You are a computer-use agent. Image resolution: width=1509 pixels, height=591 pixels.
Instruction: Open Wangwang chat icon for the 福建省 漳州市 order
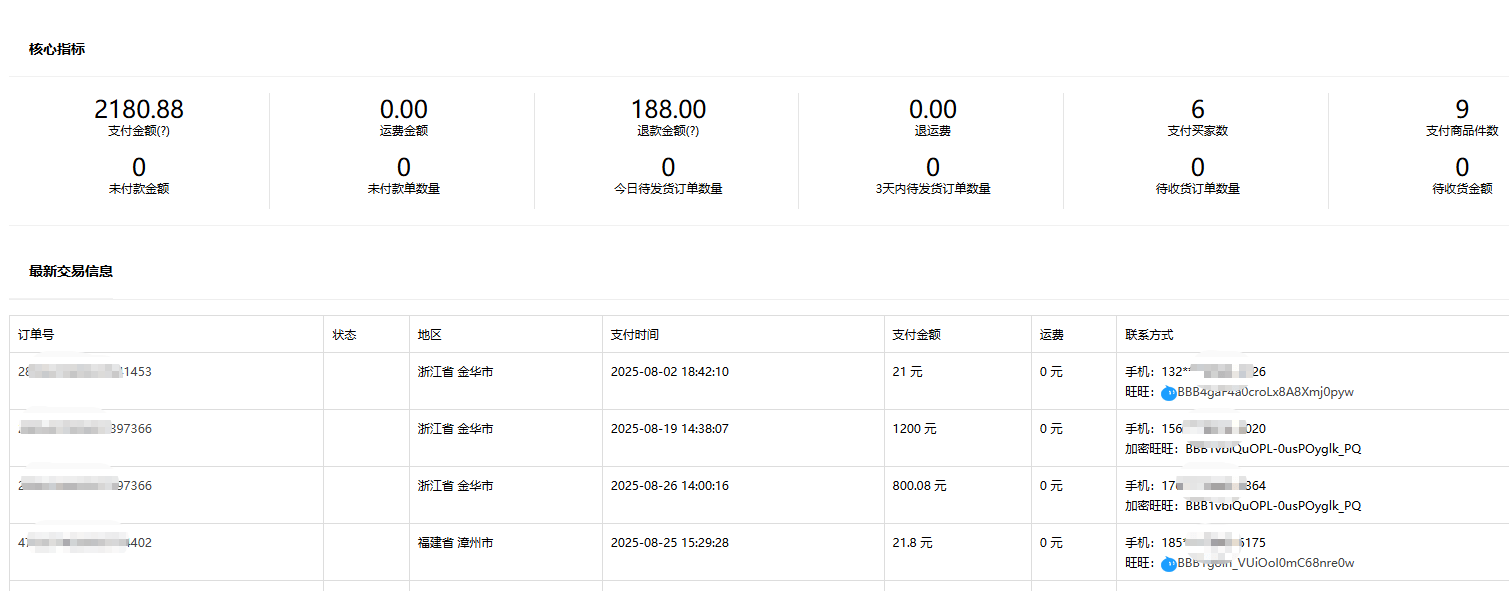pos(1168,564)
